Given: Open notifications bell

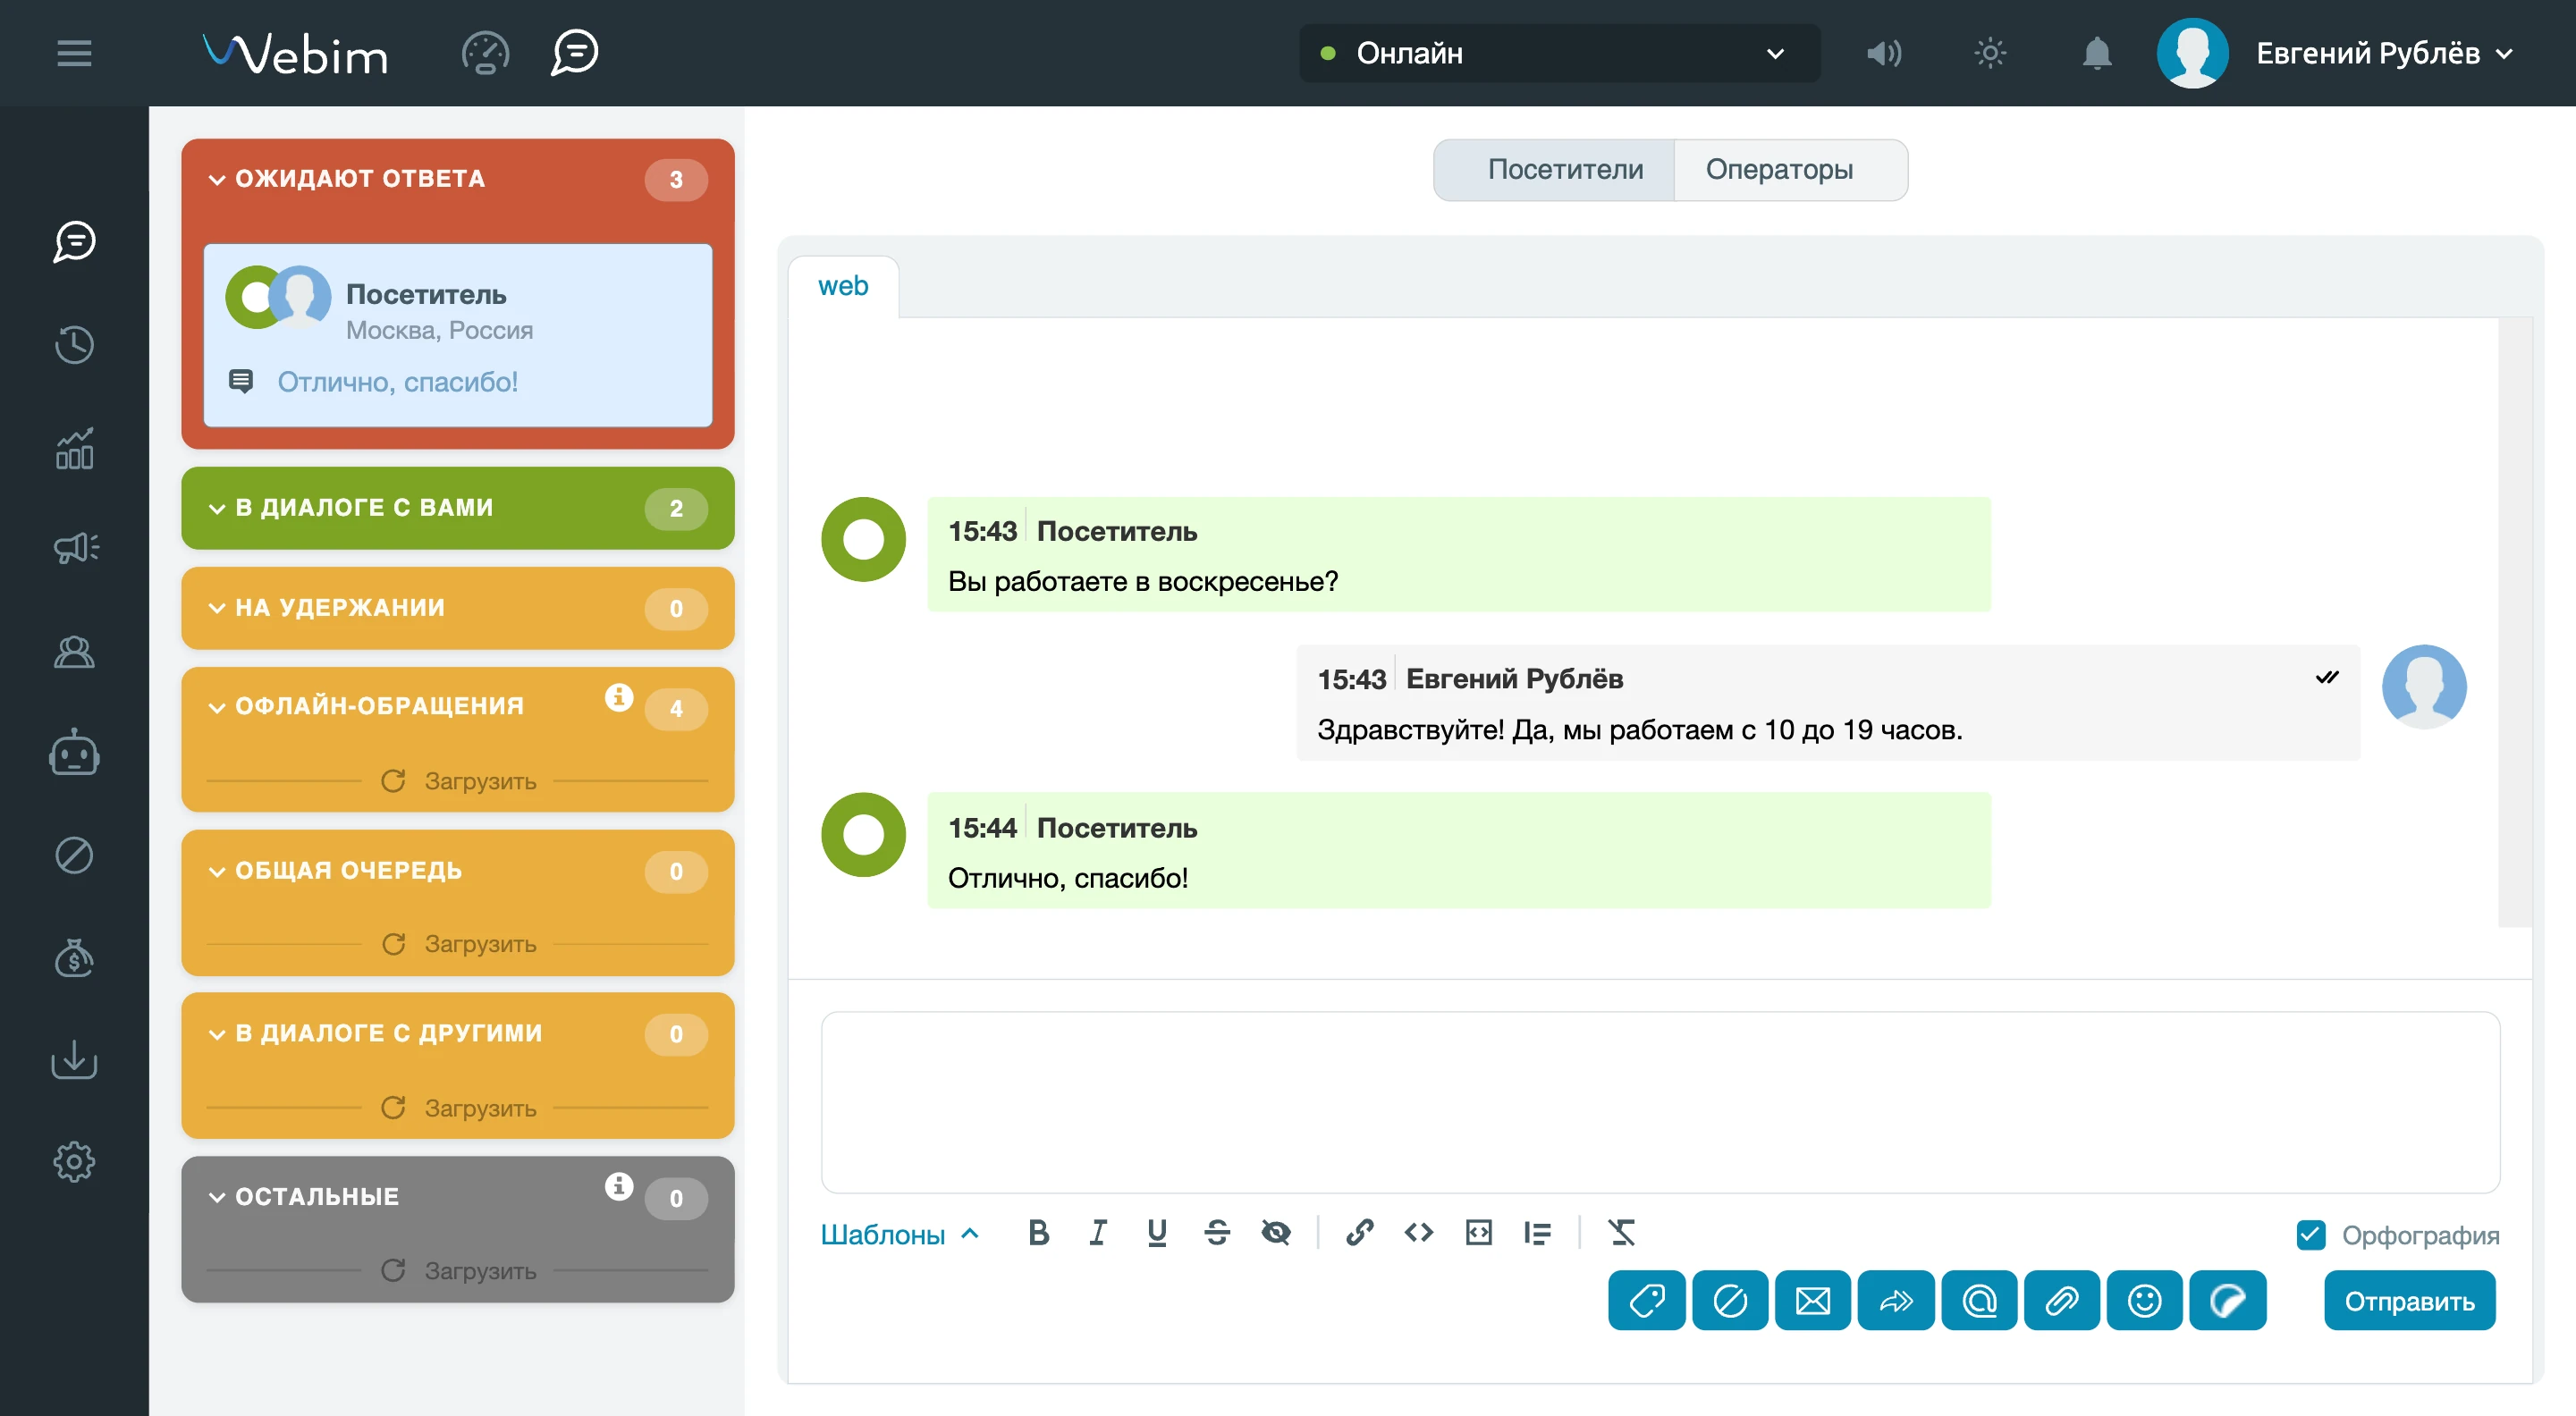Looking at the screenshot, I should pos(2097,53).
